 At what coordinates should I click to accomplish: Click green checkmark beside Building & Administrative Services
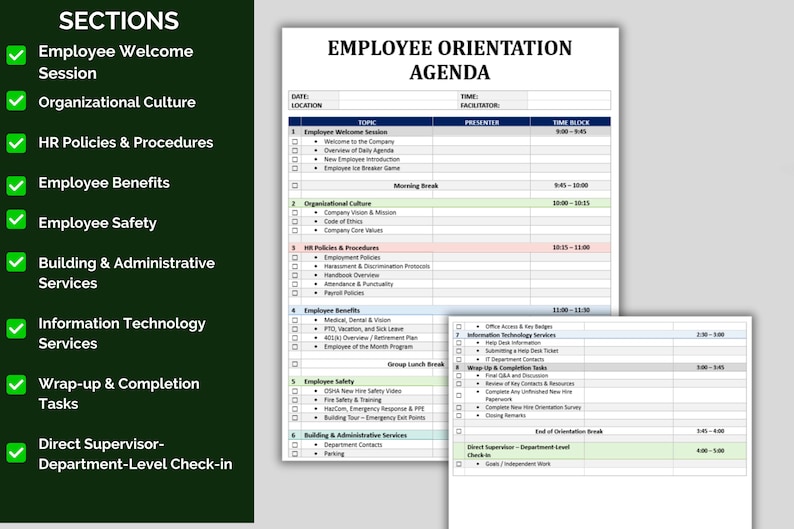click(16, 262)
